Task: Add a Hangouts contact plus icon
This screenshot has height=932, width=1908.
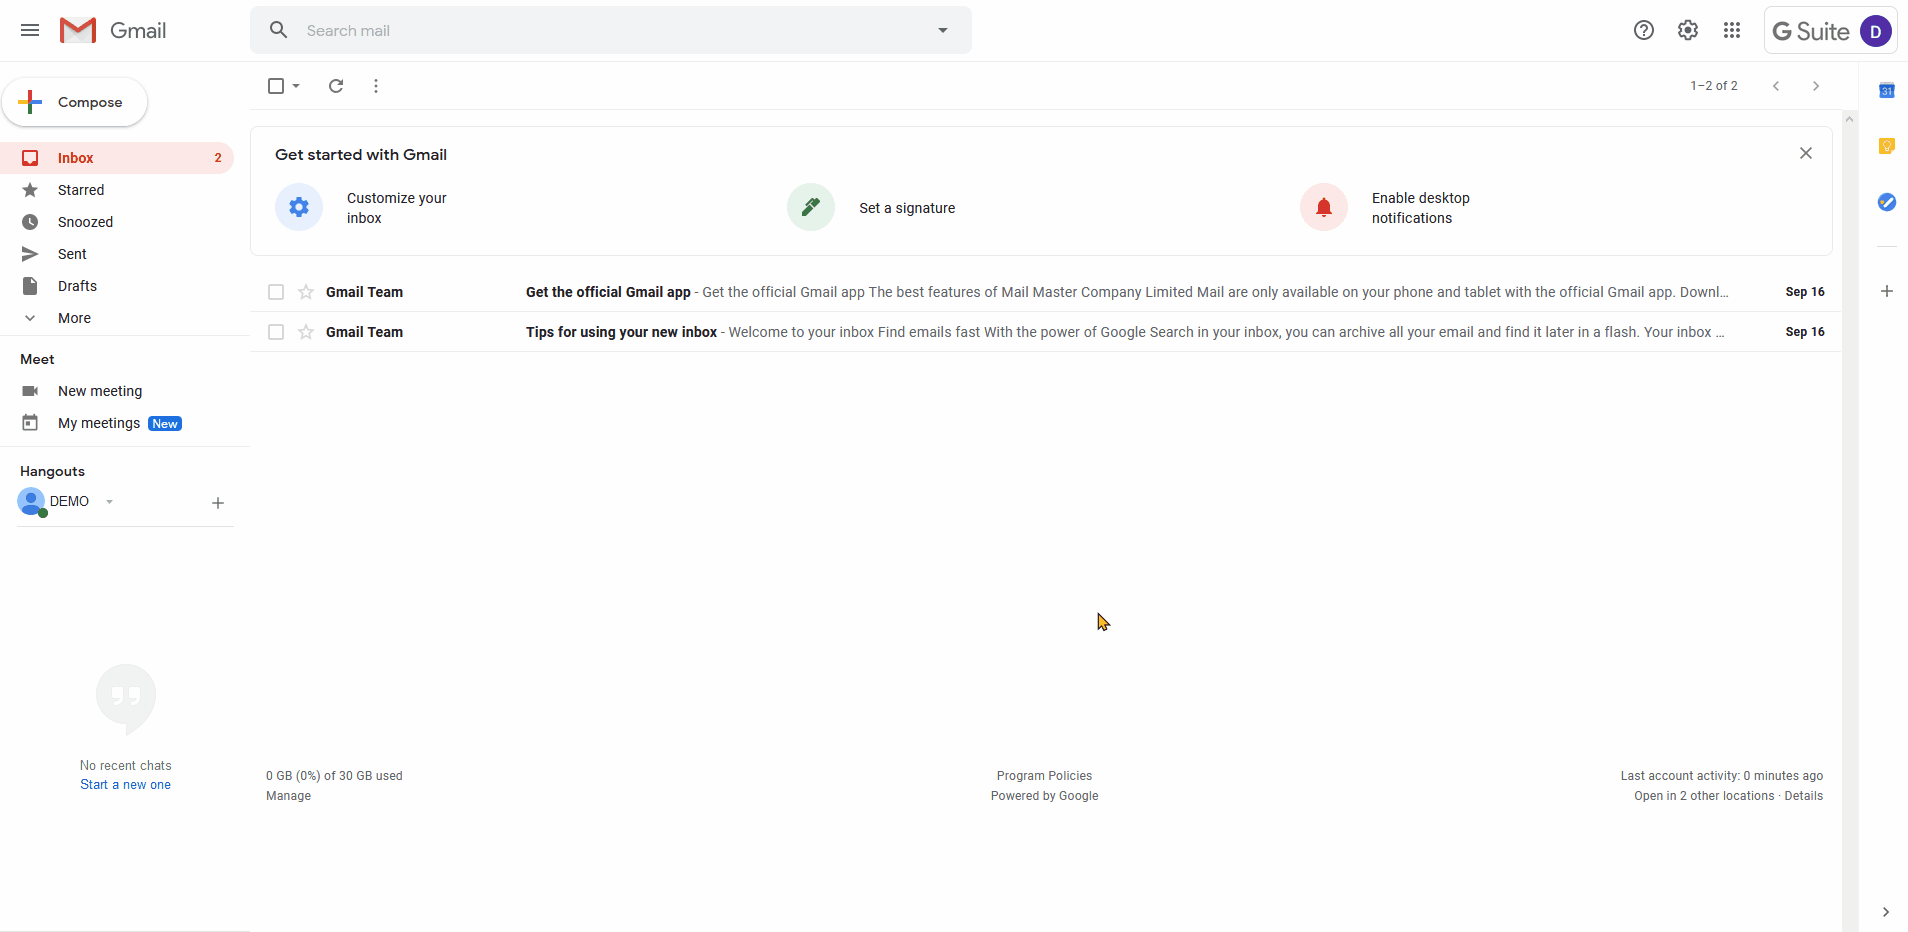Action: (x=218, y=503)
